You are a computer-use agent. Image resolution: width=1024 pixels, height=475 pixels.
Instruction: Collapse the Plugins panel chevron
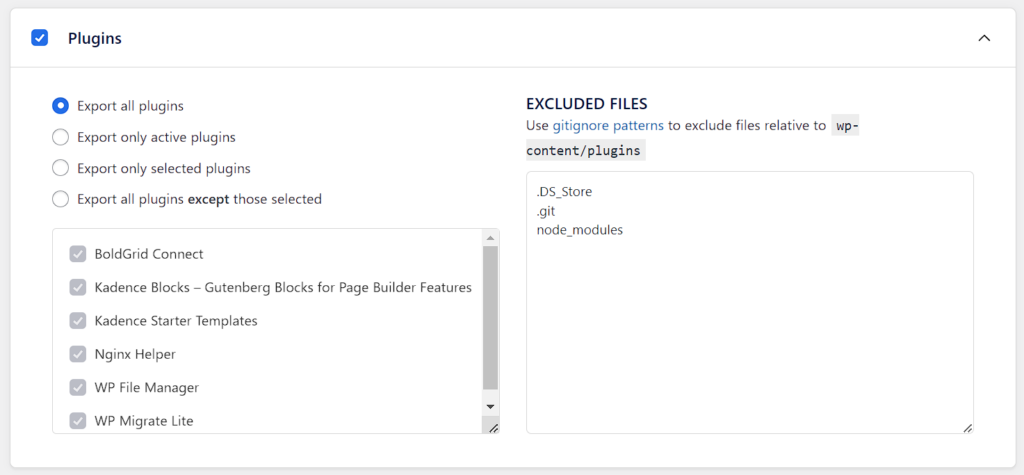click(x=984, y=38)
